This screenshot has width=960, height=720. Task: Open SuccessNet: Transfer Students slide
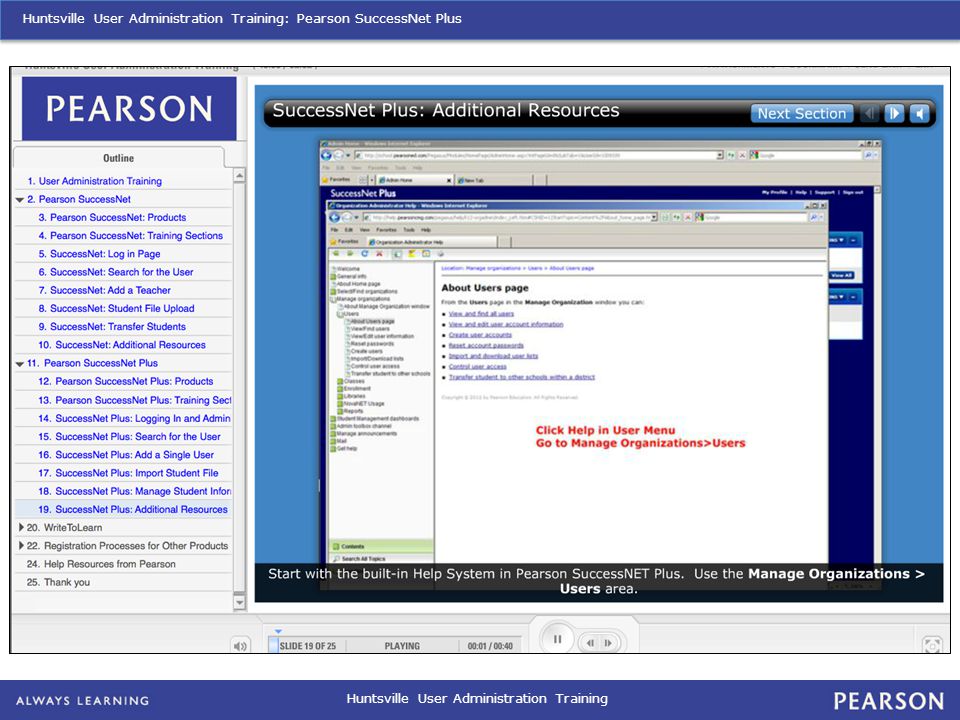112,327
